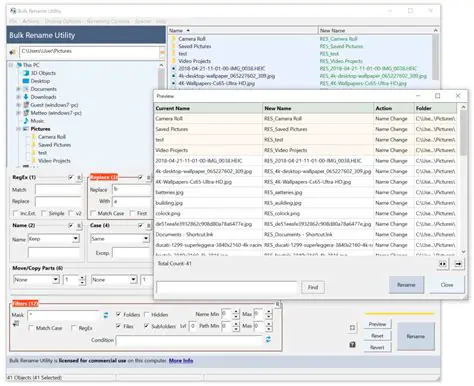Collapse the This PC tree node
474x386 pixels.
pos(11,65)
